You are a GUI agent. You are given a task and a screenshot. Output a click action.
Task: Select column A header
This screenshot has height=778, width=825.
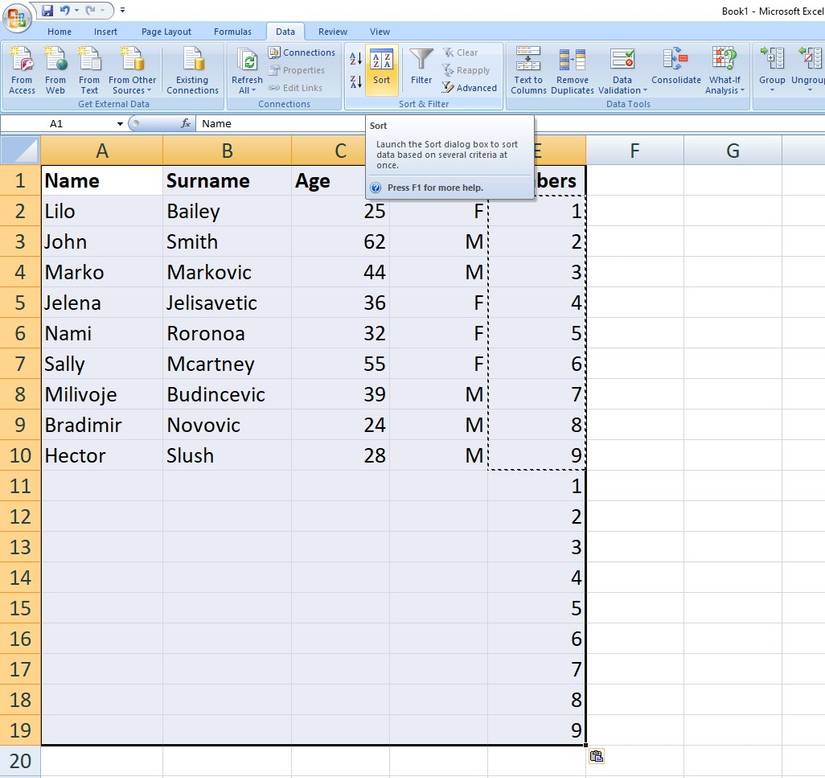[x=102, y=151]
